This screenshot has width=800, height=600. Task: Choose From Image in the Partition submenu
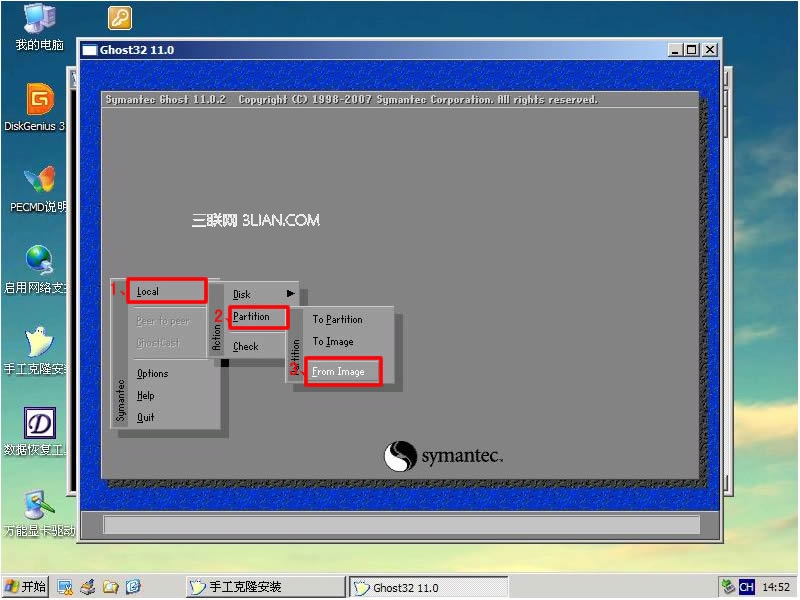pyautogui.click(x=343, y=371)
